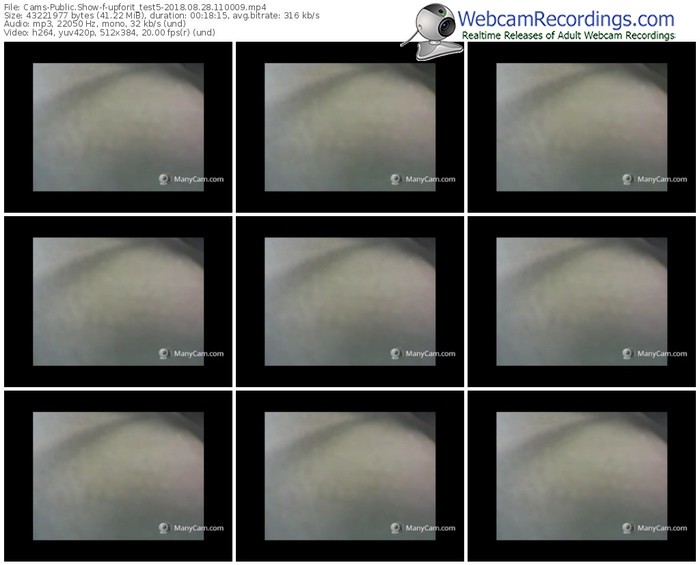Image resolution: width=700 pixels, height=565 pixels.
Task: Click the ManyCam icon in the bottom-right thumbnail
Action: pos(626,527)
